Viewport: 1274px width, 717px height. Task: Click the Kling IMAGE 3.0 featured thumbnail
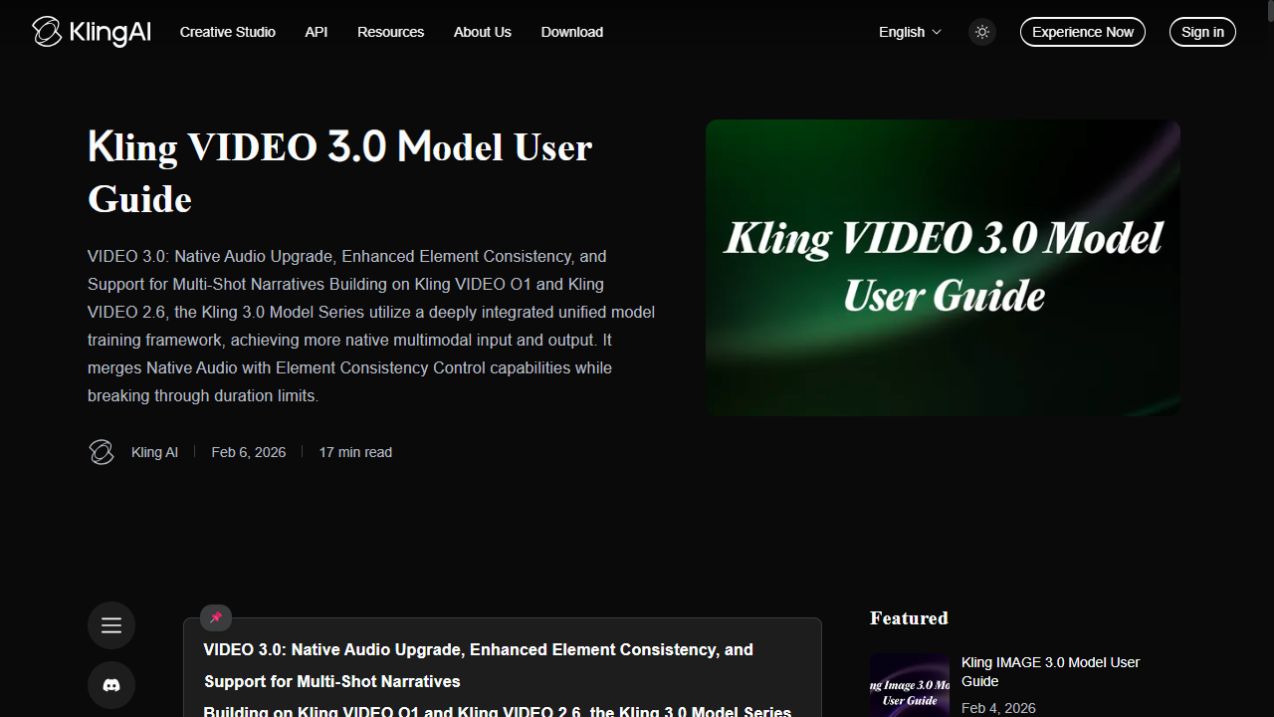click(x=909, y=686)
